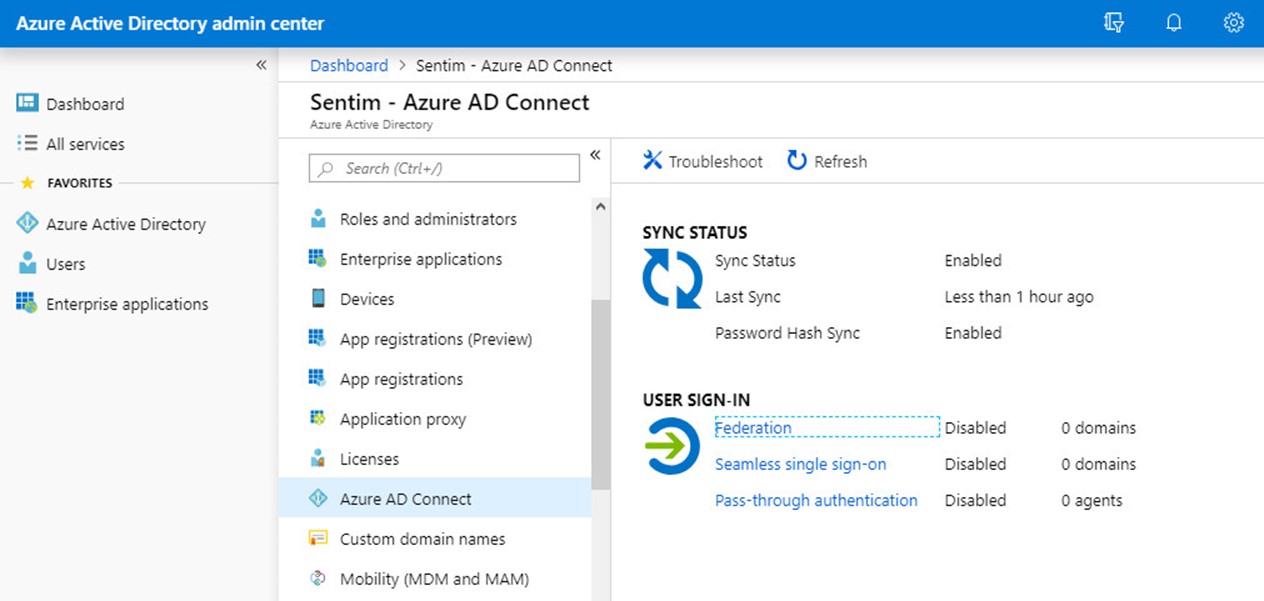This screenshot has height=601, width=1264.
Task: Open the settings gear in the header
Action: (x=1234, y=23)
